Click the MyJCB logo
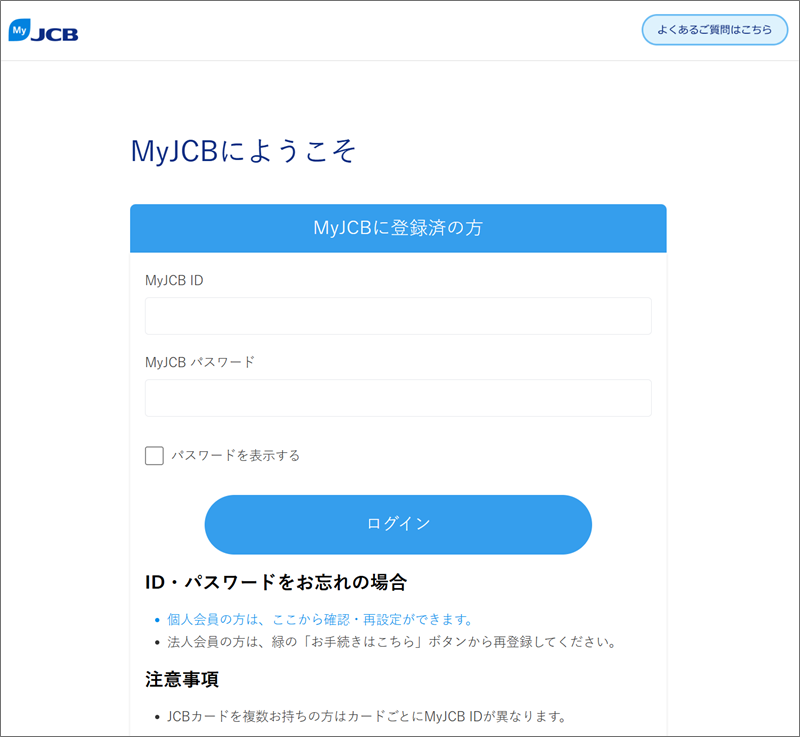 pyautogui.click(x=43, y=31)
